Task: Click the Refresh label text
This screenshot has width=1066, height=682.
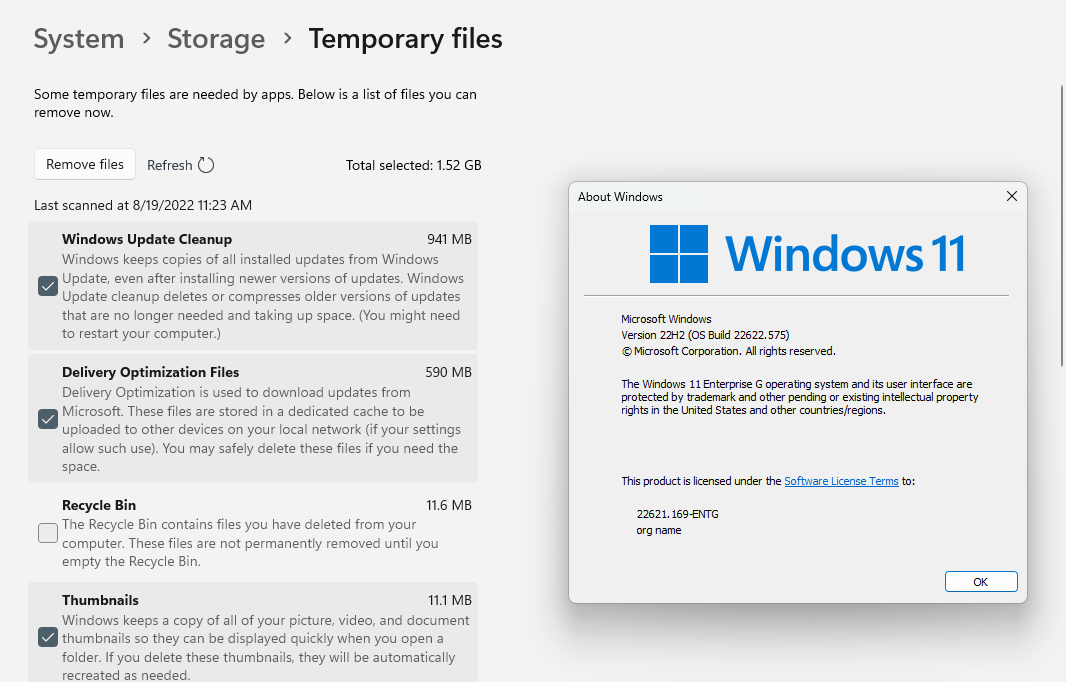Action: [169, 165]
